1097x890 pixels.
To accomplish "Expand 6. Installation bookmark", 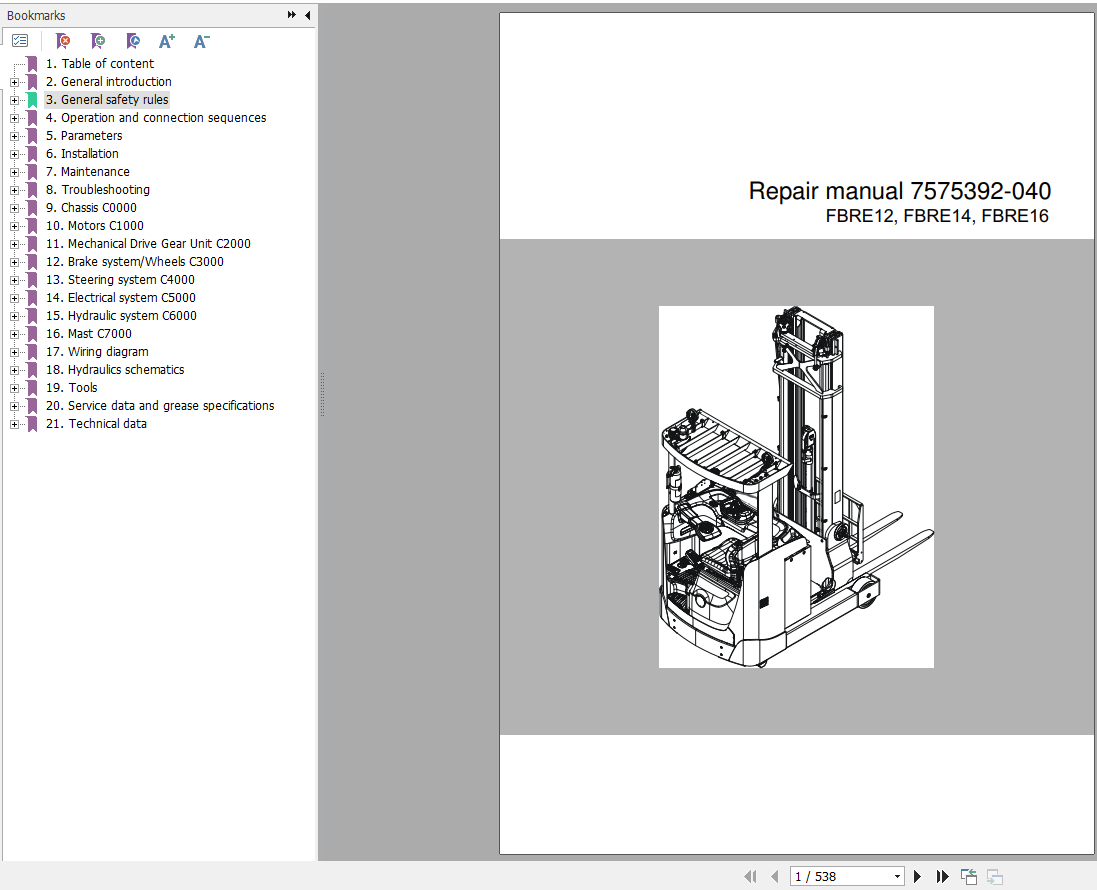I will 14,154.
